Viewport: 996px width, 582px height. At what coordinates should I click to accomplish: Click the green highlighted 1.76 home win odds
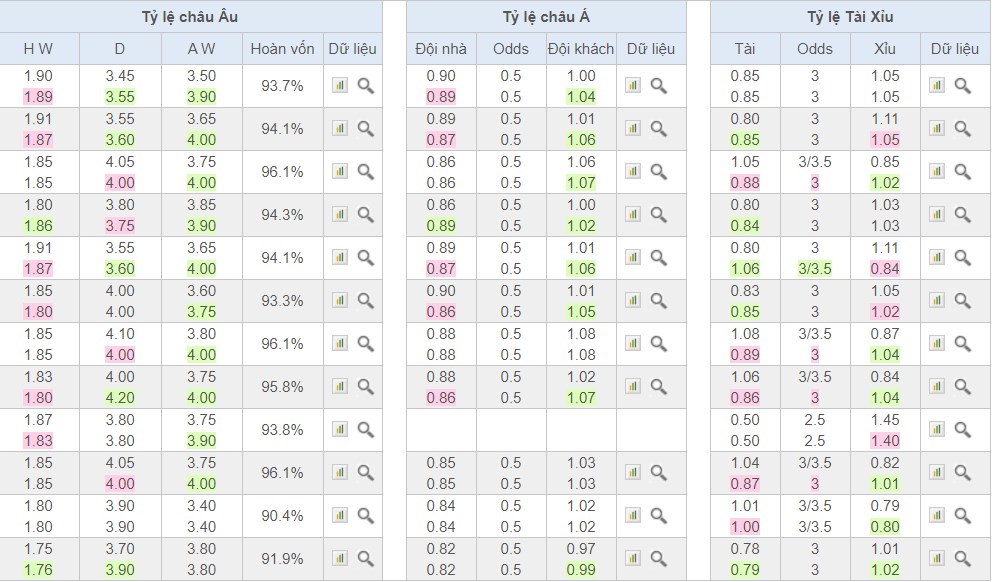coord(38,570)
